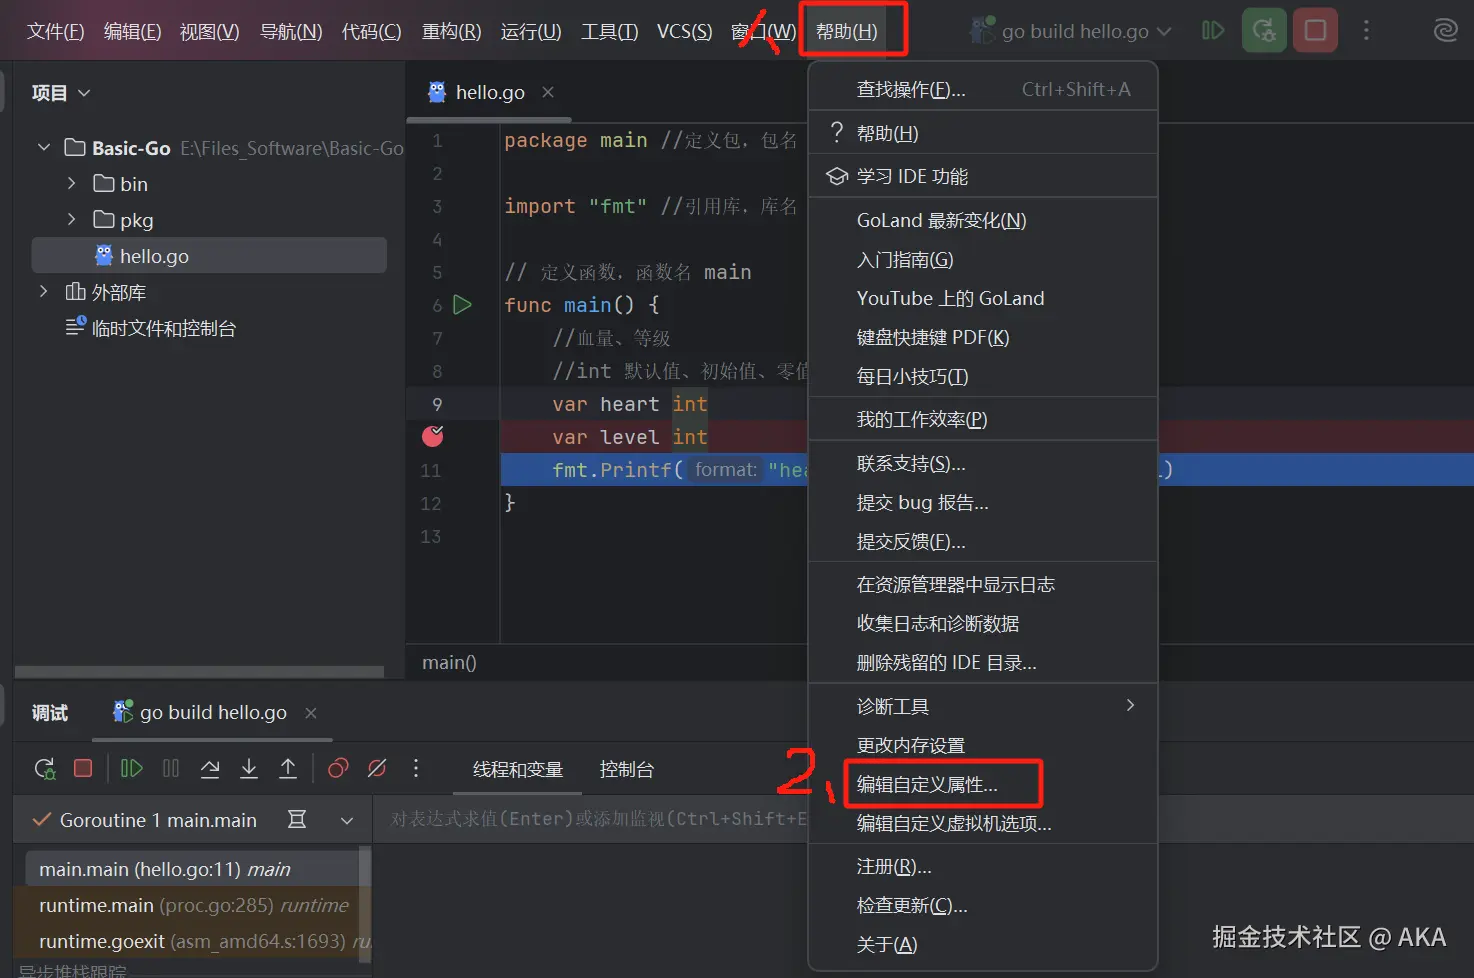Resume program from debug panel toolbar
Viewport: 1474px width, 978px height.
click(x=131, y=768)
